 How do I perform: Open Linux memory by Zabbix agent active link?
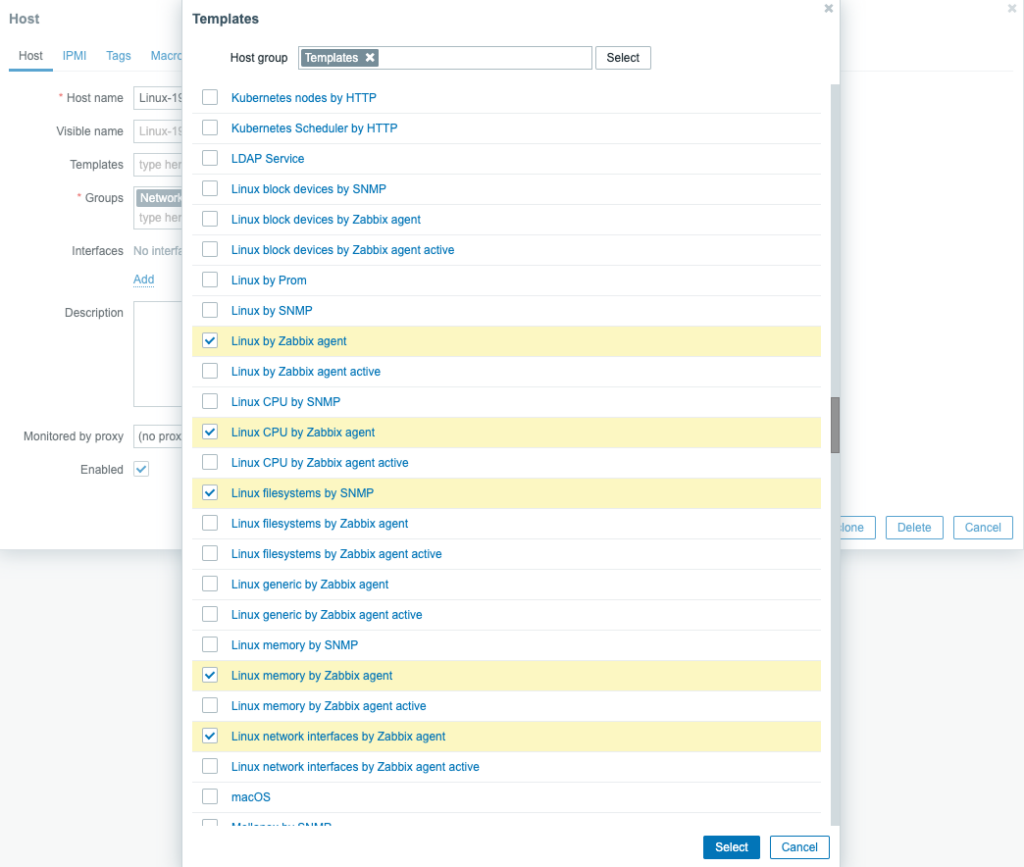328,706
